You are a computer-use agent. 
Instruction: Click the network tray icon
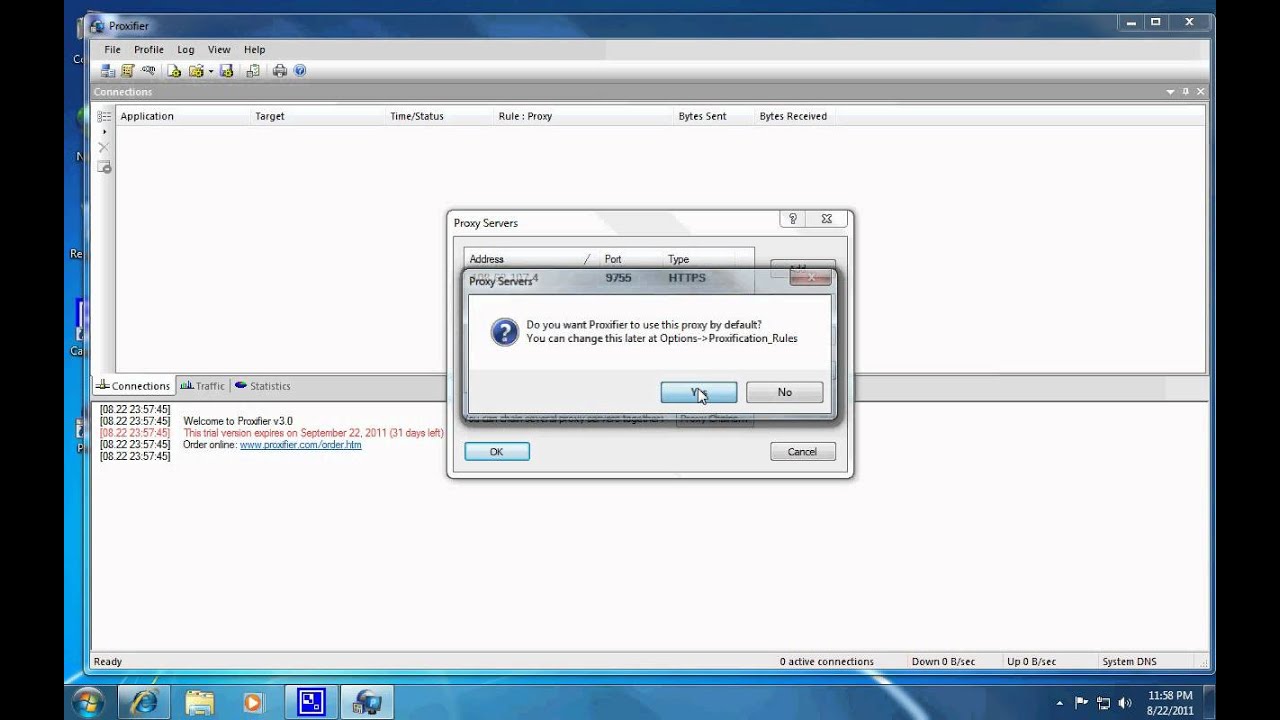coord(1103,703)
